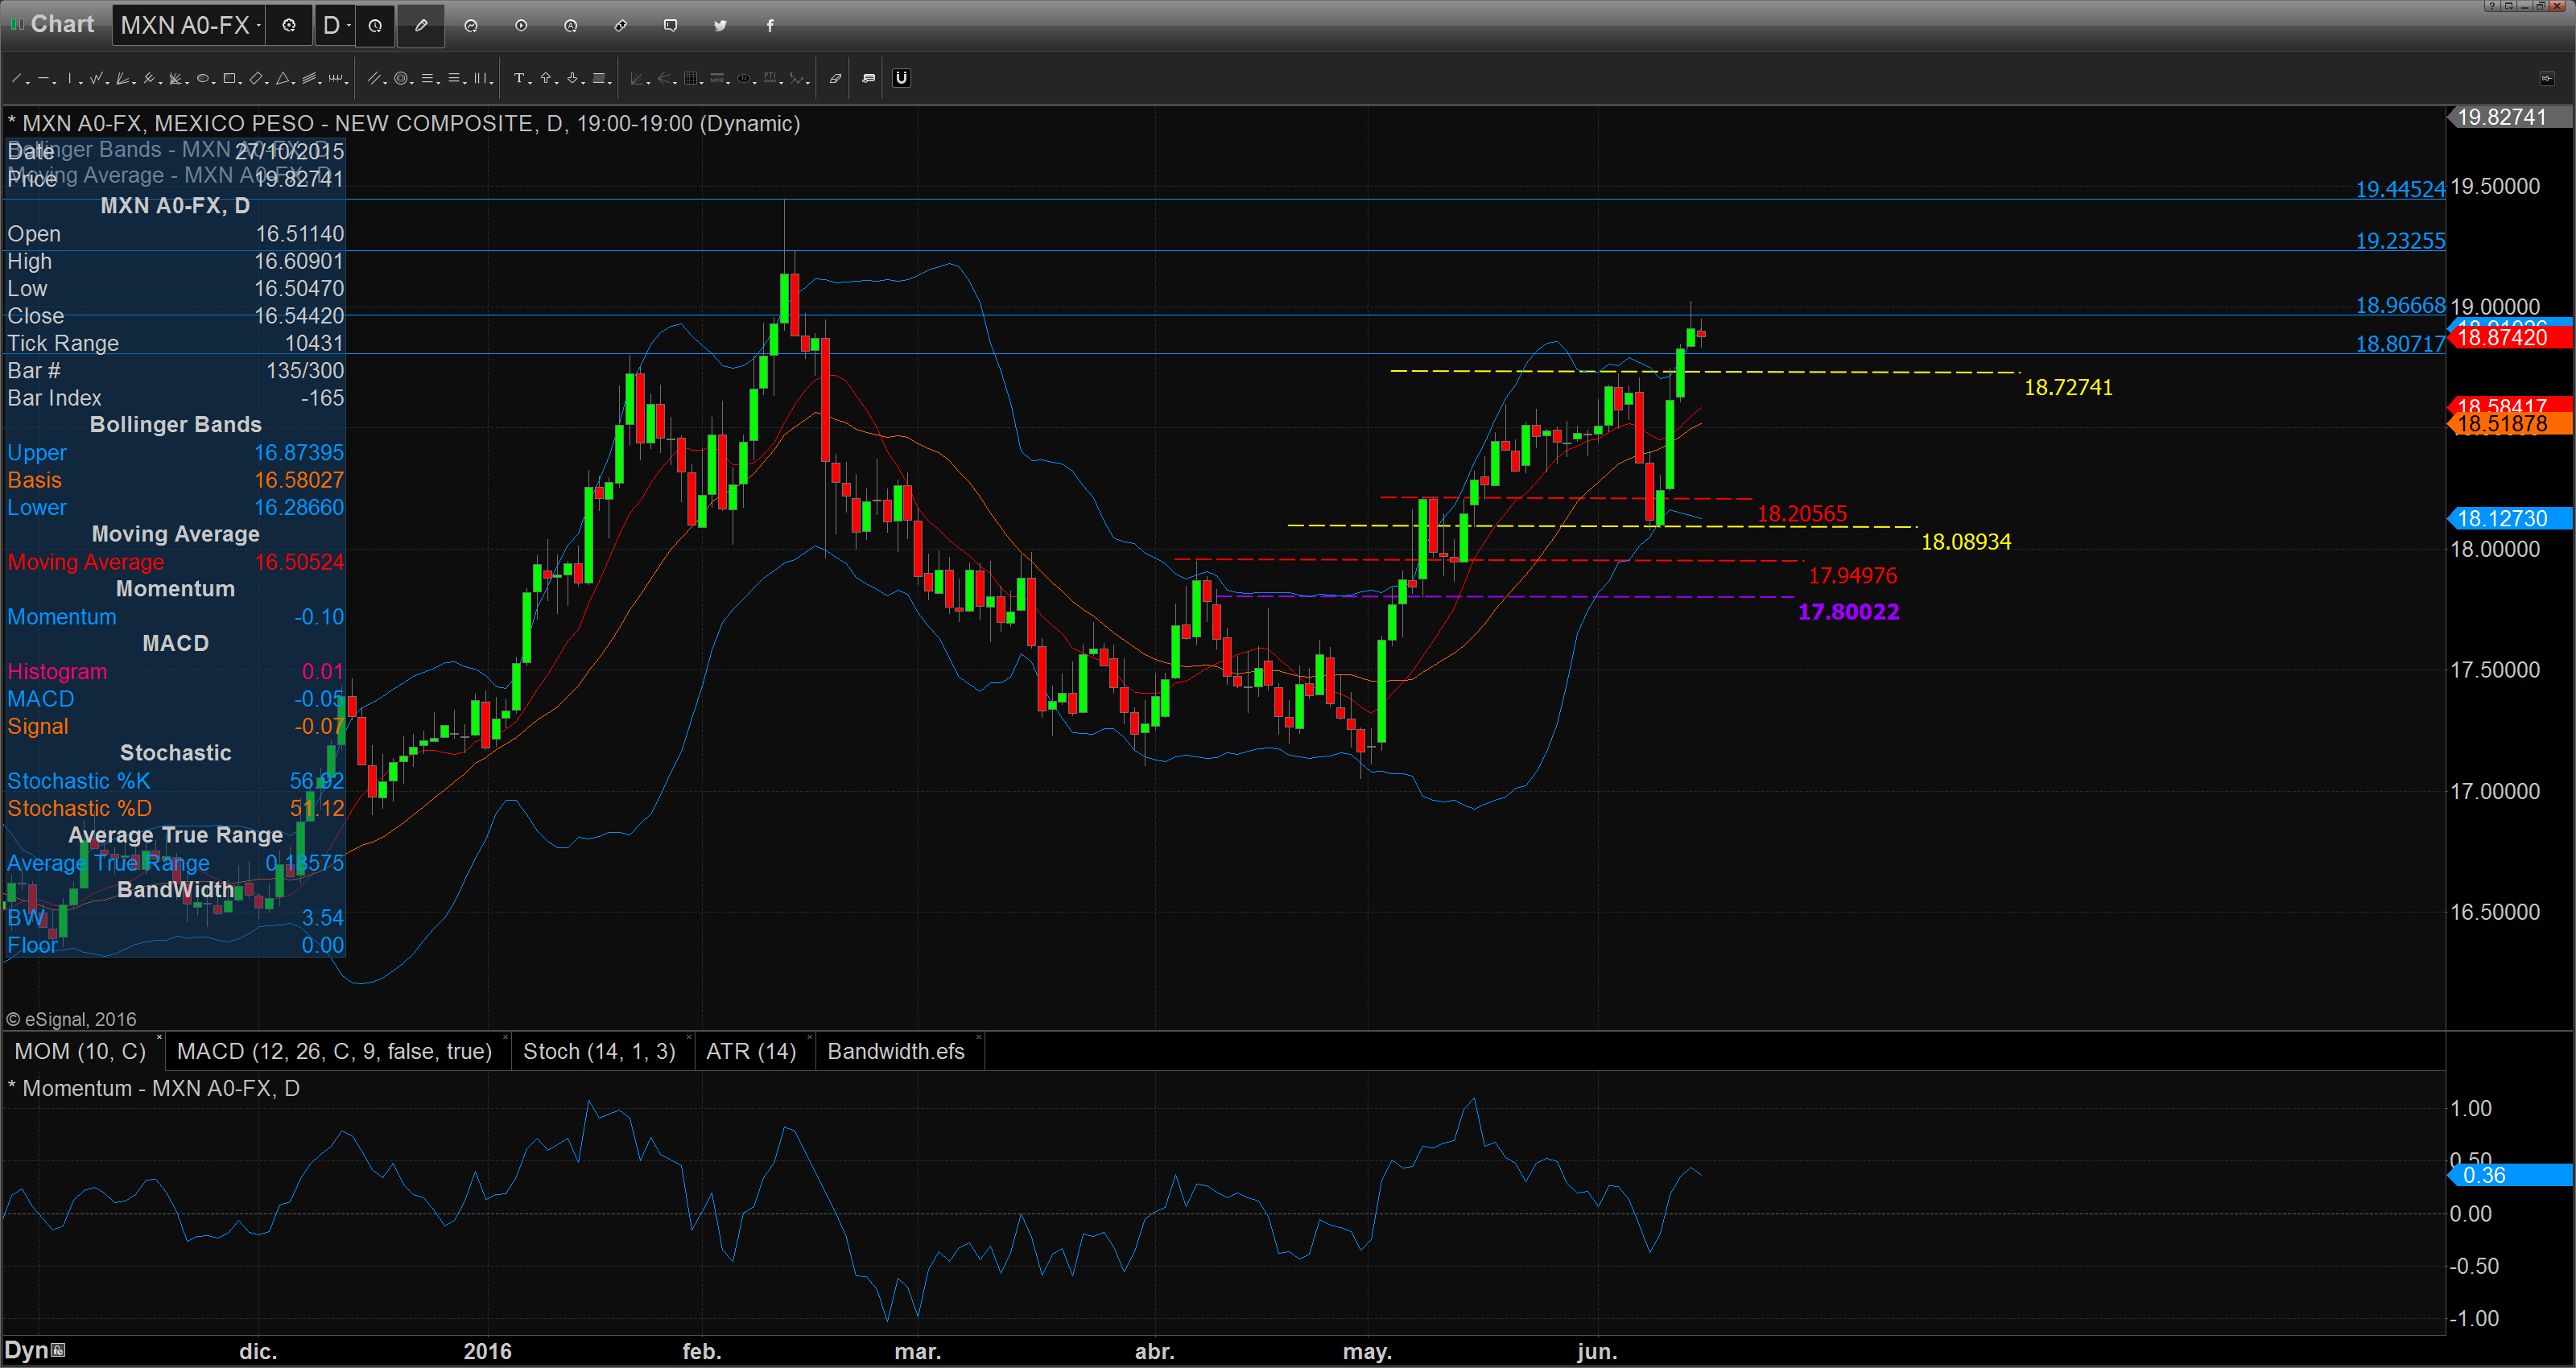
Task: Click the 18.12730 lower band price marker
Action: point(2510,518)
